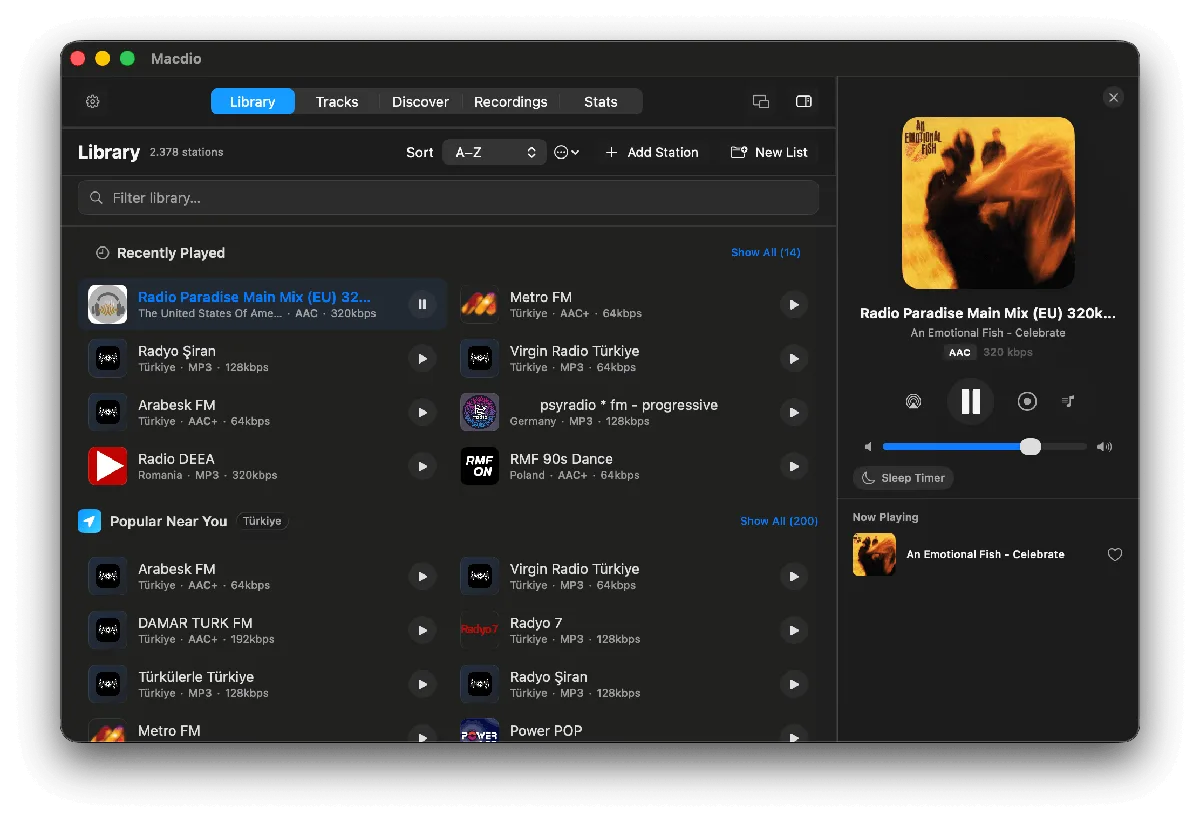This screenshot has width=1200, height=822.
Task: Click the Türkiye location tag
Action: (x=262, y=521)
